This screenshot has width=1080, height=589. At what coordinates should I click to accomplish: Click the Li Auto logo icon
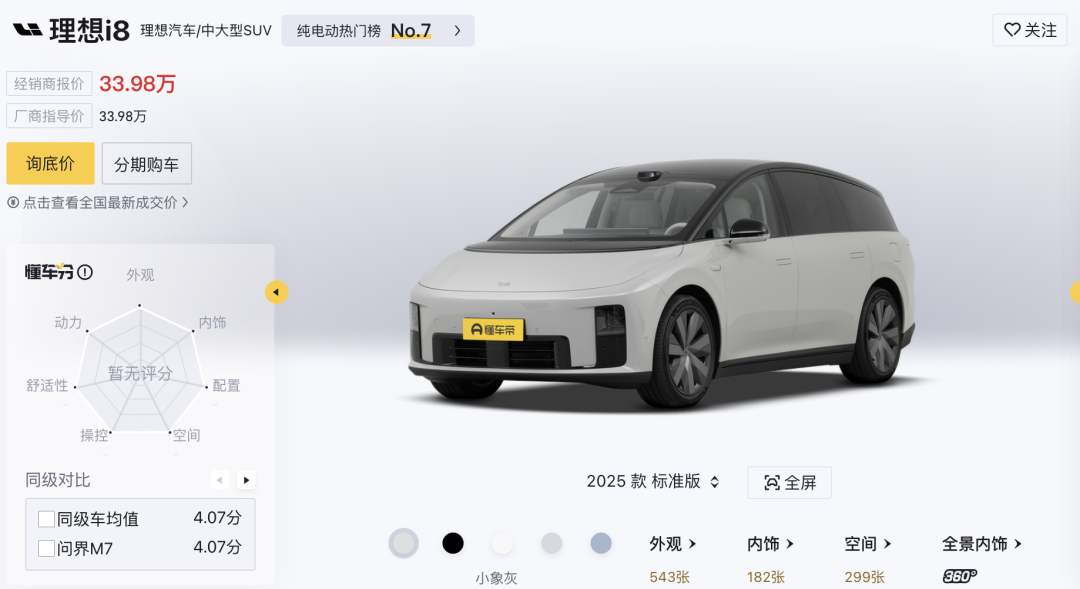[x=28, y=30]
